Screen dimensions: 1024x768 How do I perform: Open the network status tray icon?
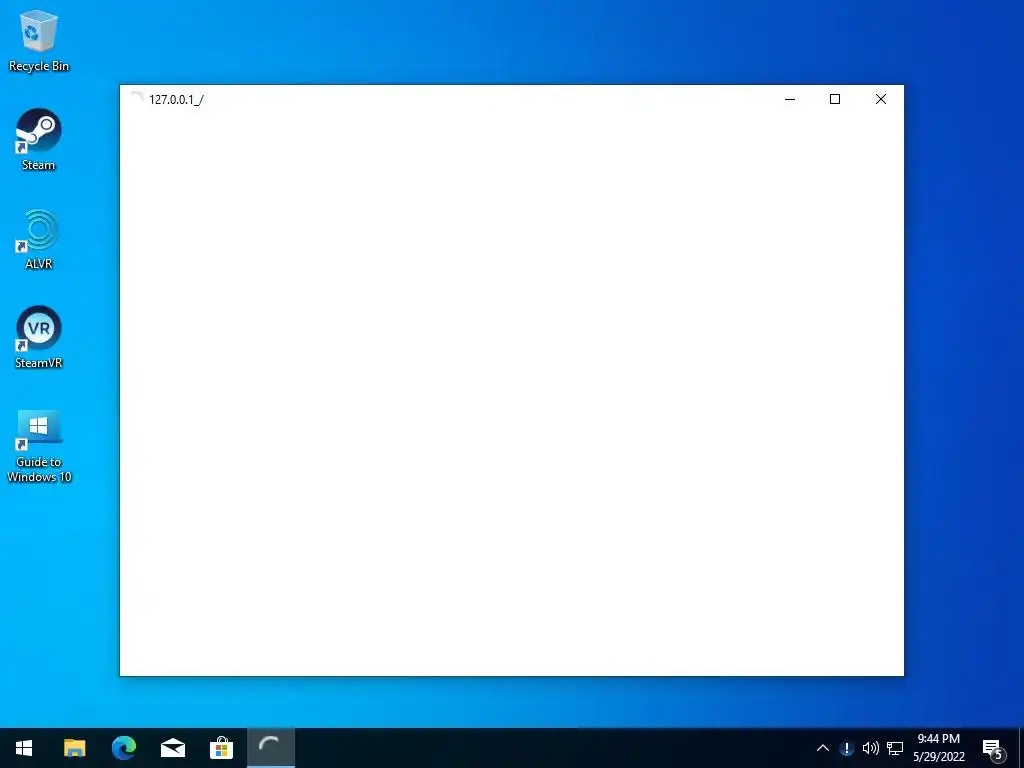coord(895,748)
